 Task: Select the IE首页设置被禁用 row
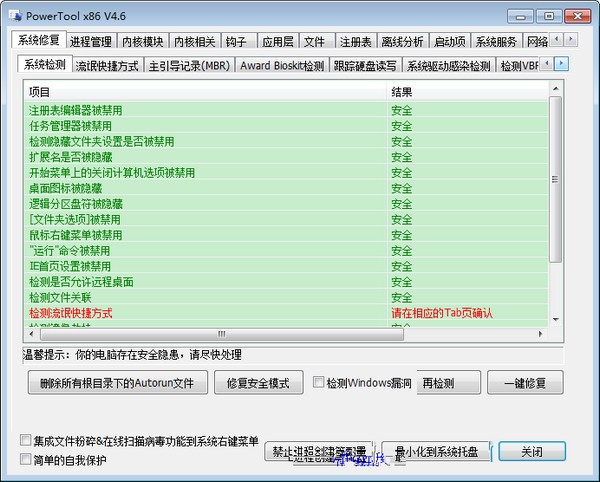pos(286,266)
